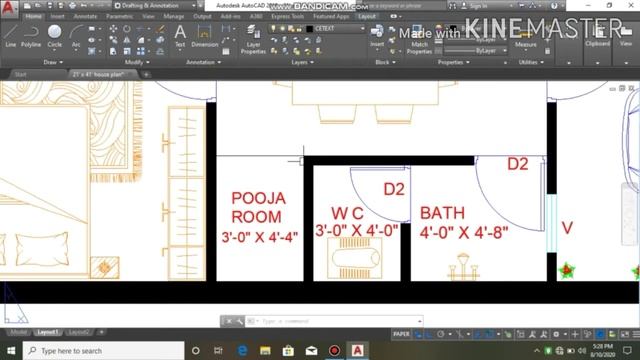Open the lower ByLayer linetype dropdown
This screenshot has height=360, width=640.
476,51
